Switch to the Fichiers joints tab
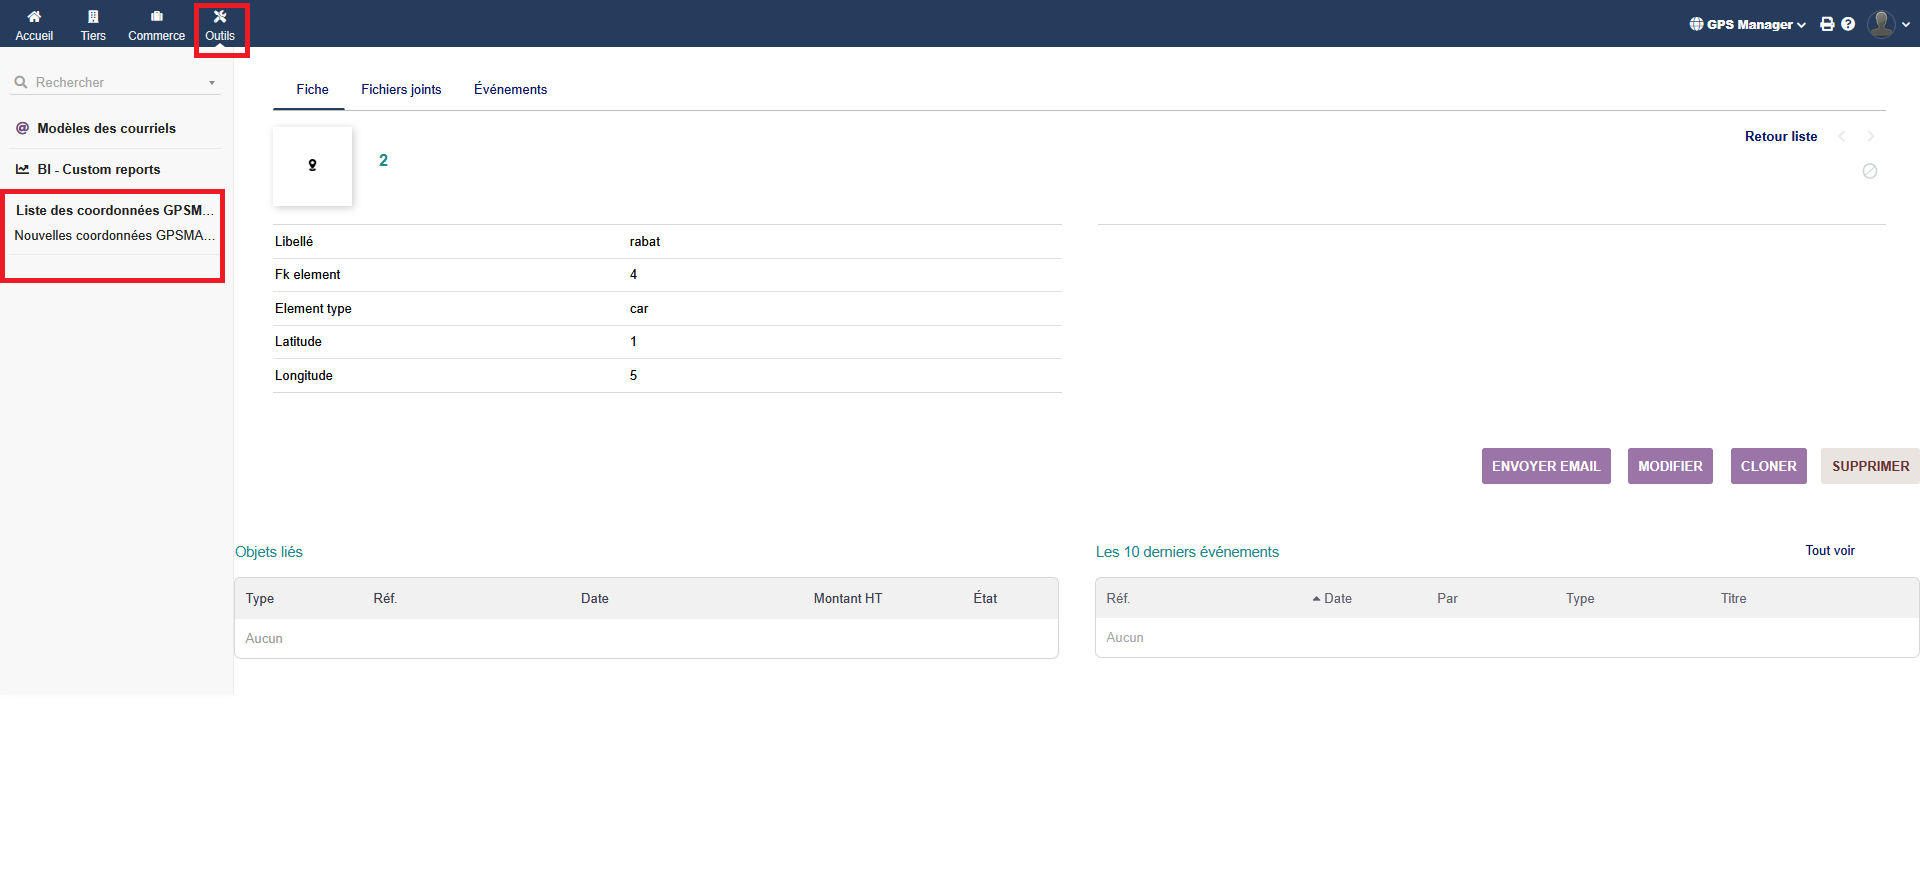Screen dimensions: 1920x878 pyautogui.click(x=401, y=89)
